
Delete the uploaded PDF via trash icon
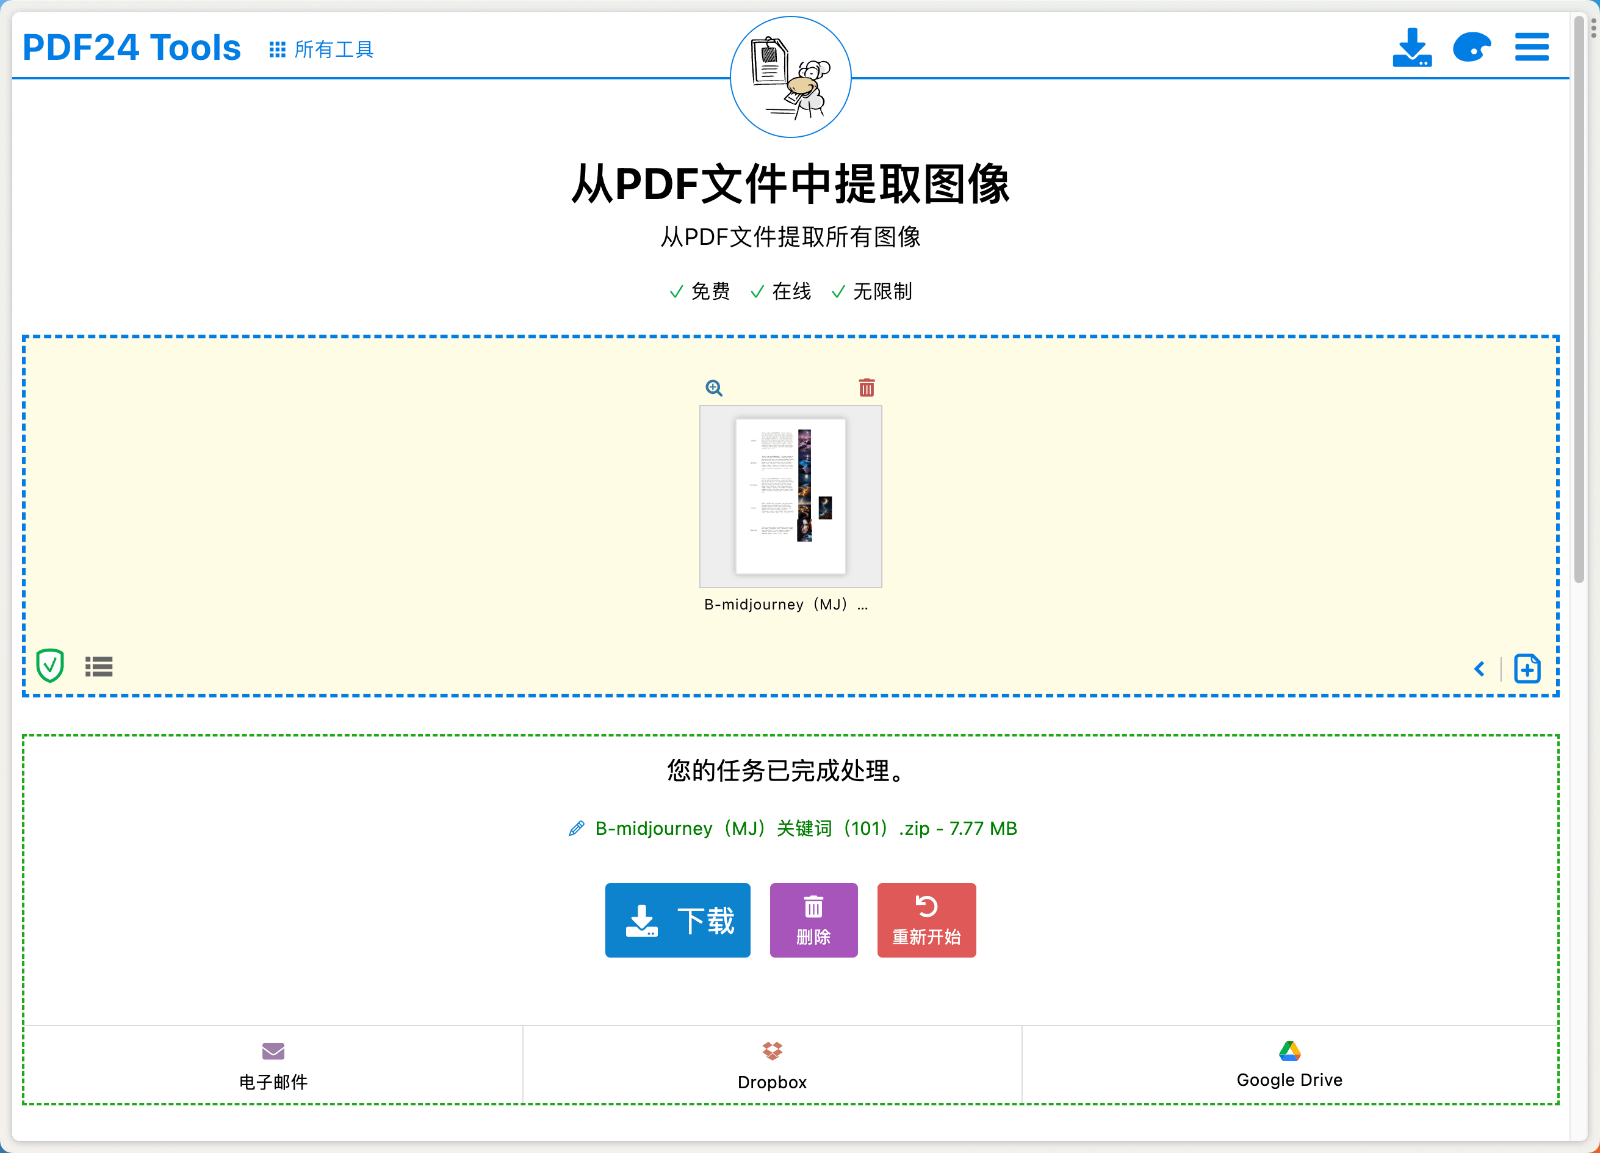pyautogui.click(x=866, y=387)
